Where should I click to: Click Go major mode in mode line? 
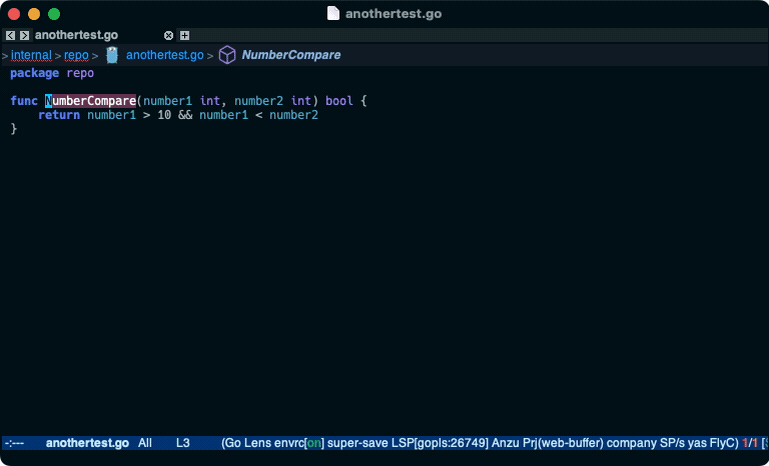[x=233, y=443]
